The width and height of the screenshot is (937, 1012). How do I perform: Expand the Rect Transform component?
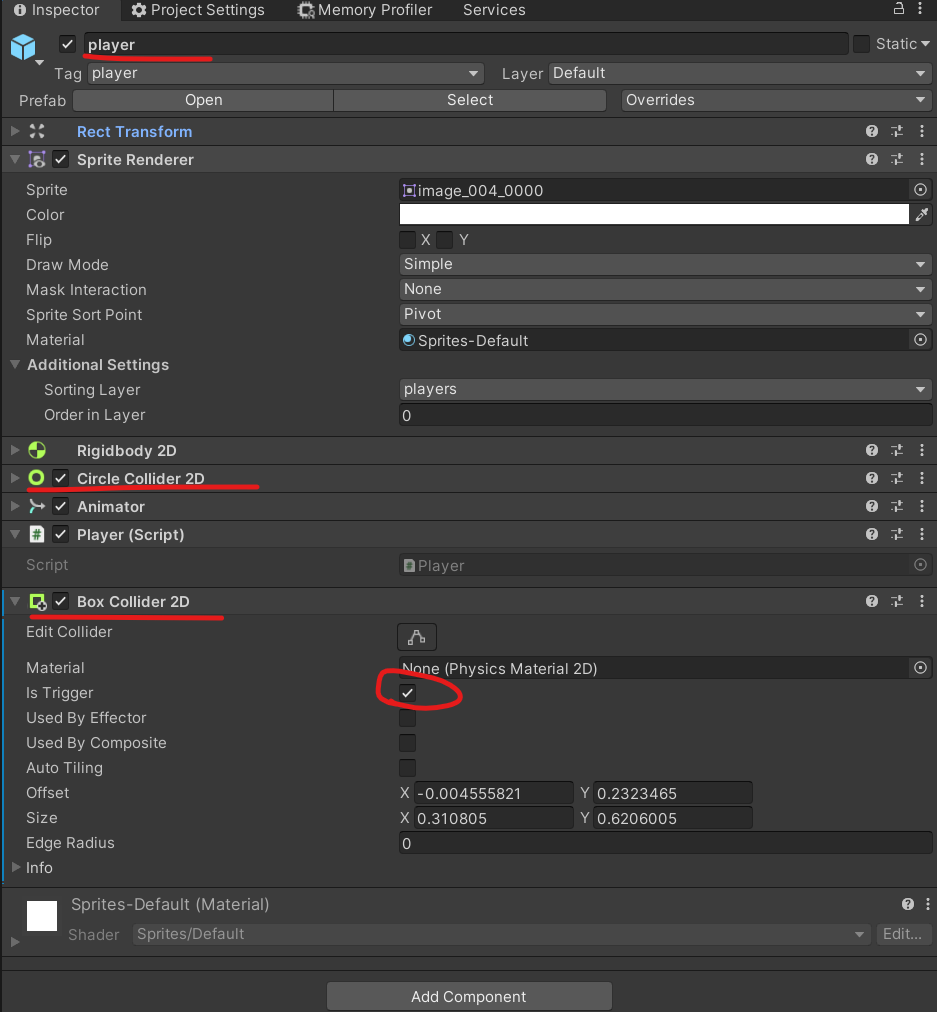[15, 132]
